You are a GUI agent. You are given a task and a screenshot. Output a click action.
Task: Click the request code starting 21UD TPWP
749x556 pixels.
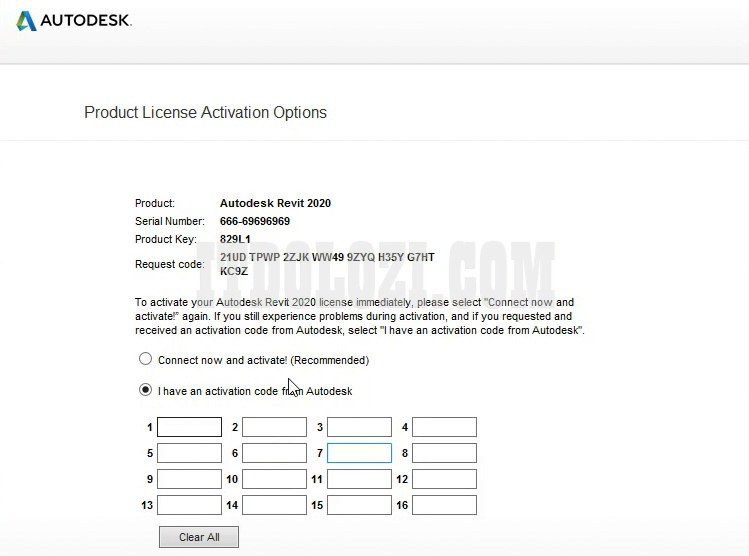point(327,257)
